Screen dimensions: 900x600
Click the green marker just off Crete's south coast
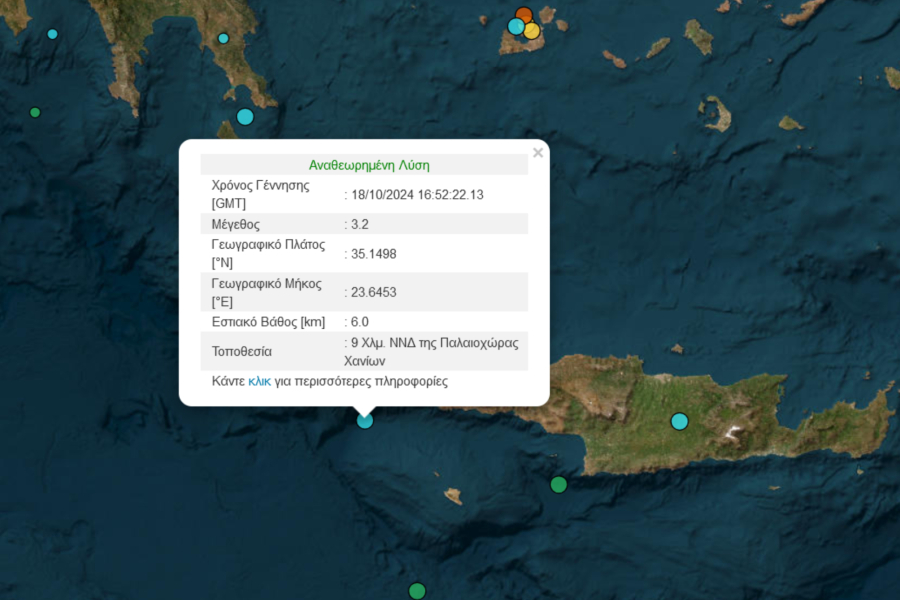558,485
